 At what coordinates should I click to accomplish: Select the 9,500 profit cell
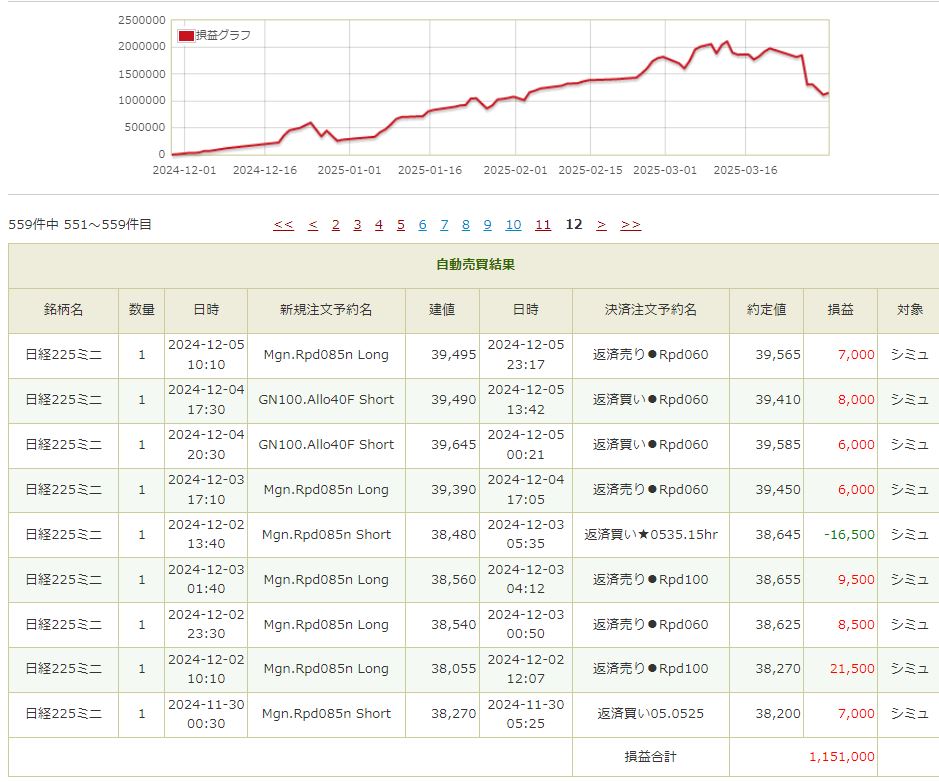click(840, 580)
